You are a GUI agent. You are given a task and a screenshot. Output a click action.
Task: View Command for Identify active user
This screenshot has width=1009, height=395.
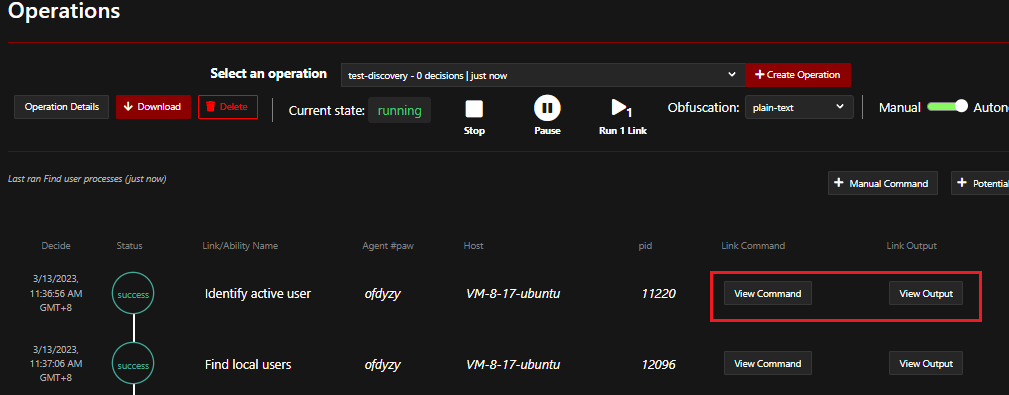coord(768,293)
